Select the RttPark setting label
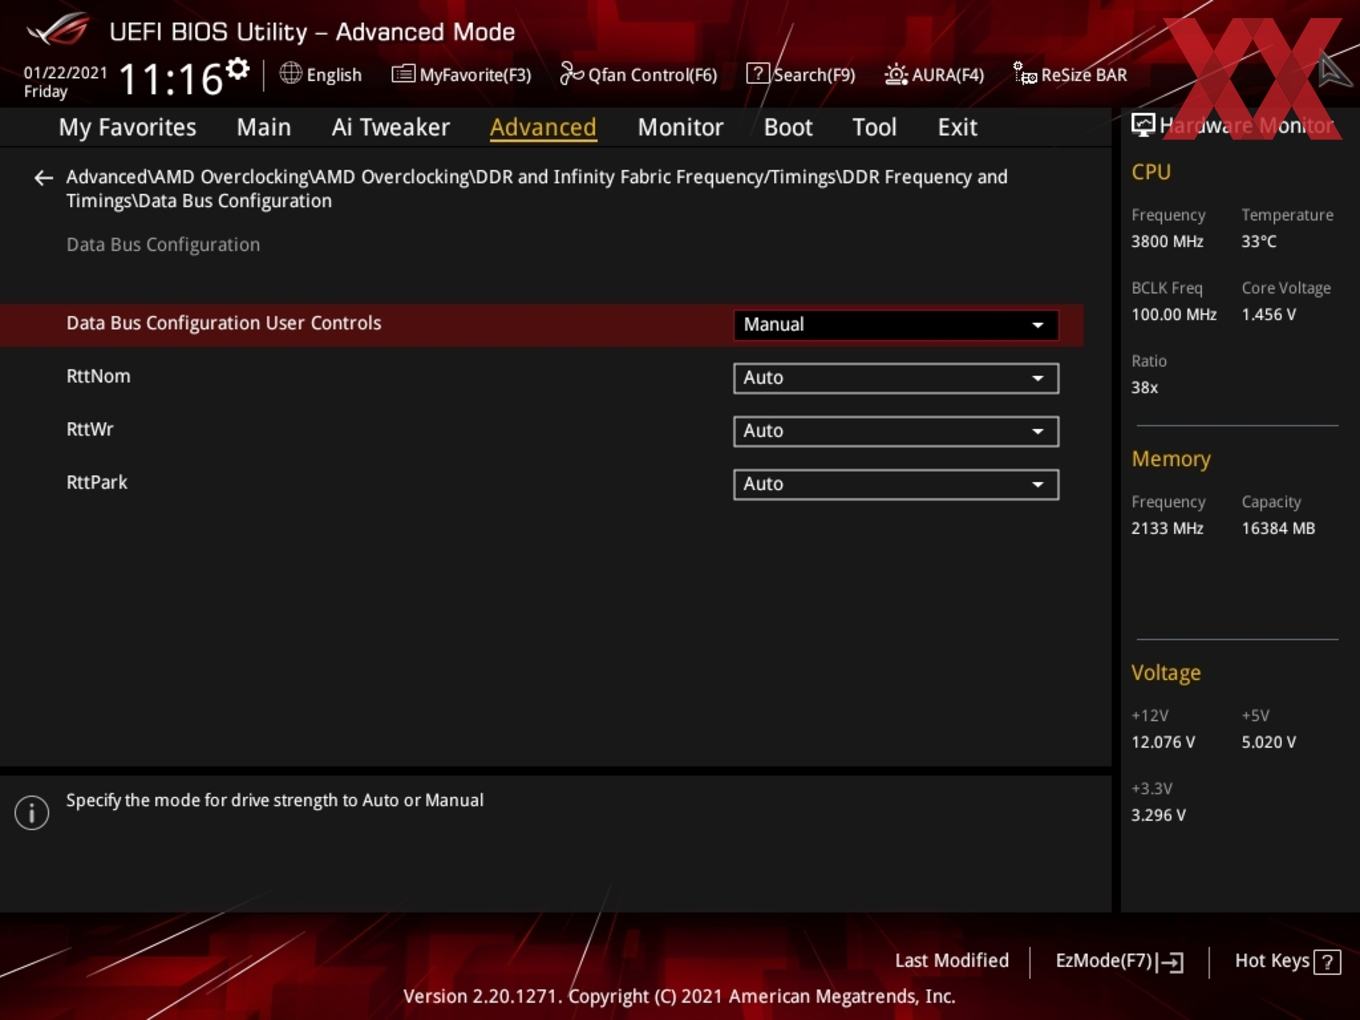 97,483
